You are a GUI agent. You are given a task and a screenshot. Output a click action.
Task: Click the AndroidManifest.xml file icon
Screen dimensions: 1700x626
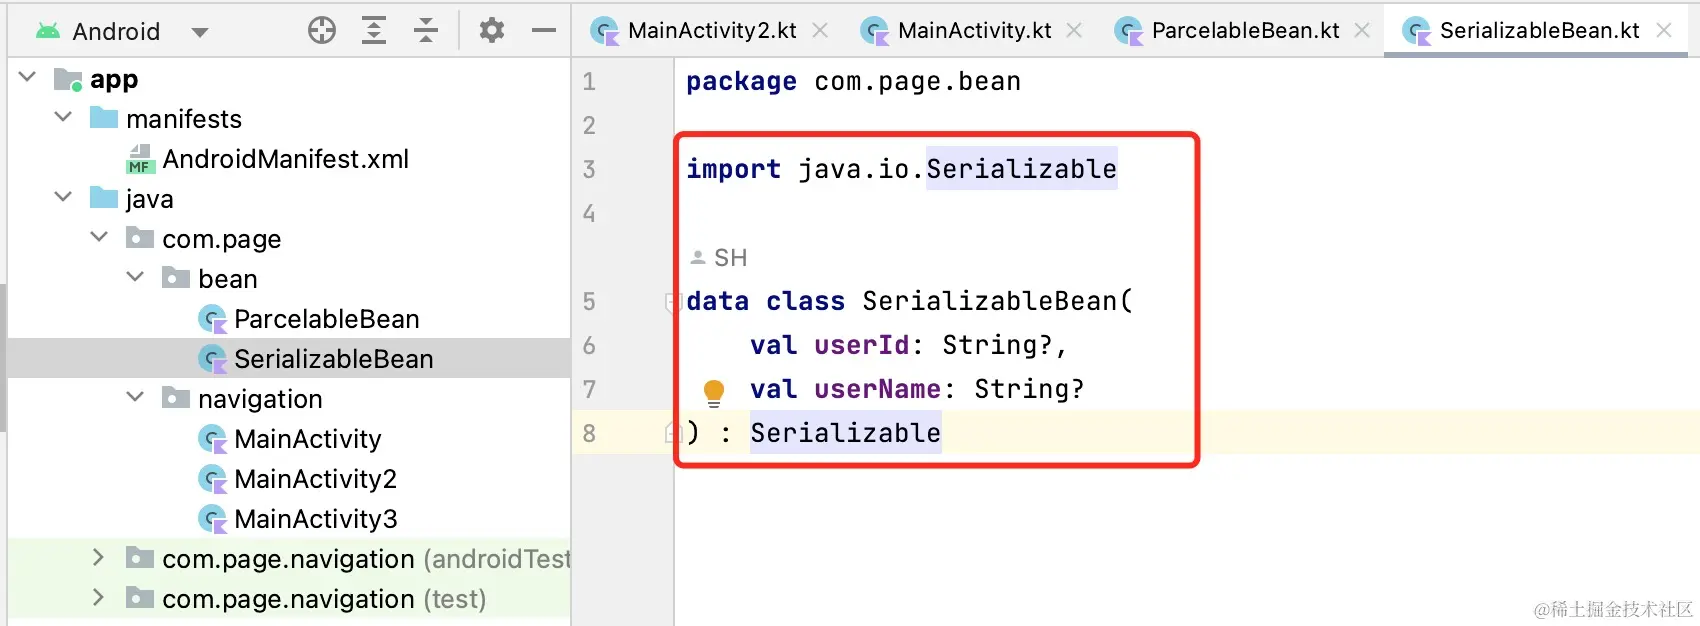tap(139, 159)
